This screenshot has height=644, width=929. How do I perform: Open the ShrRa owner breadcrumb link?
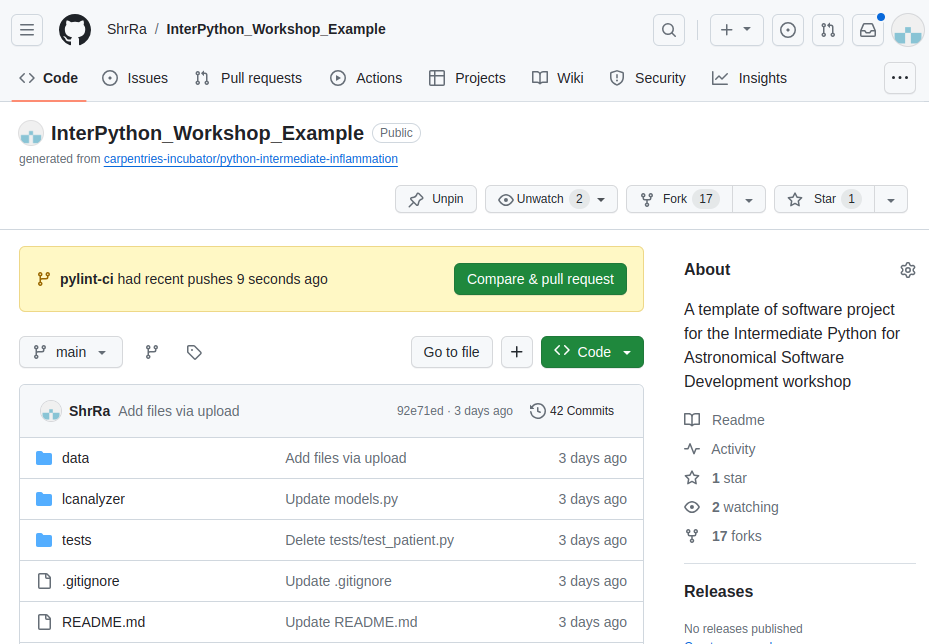(x=127, y=29)
